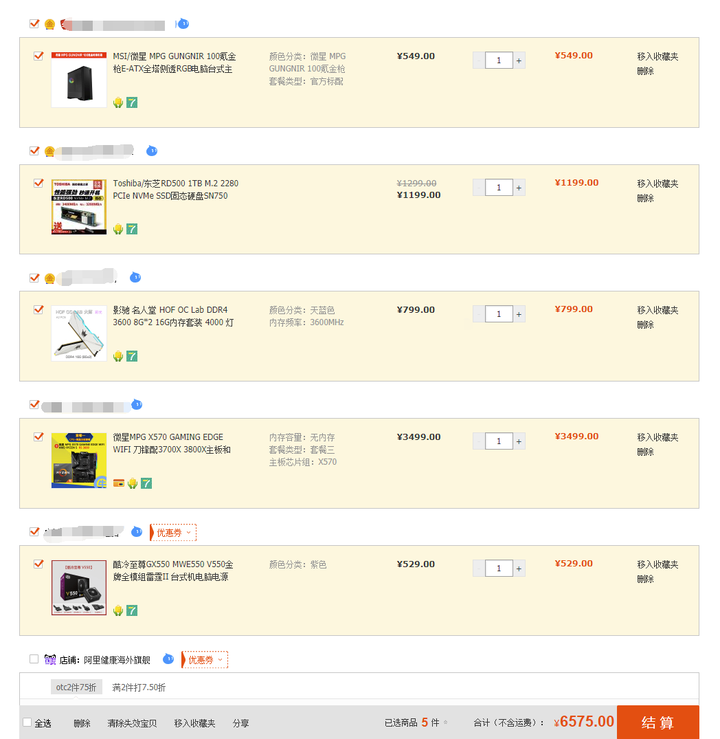Tick the 全选 select-all checkbox

tap(27, 722)
